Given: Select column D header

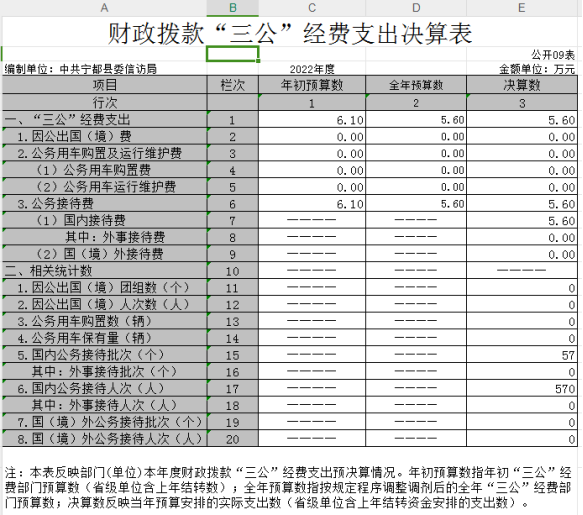Looking at the screenshot, I should point(416,8).
